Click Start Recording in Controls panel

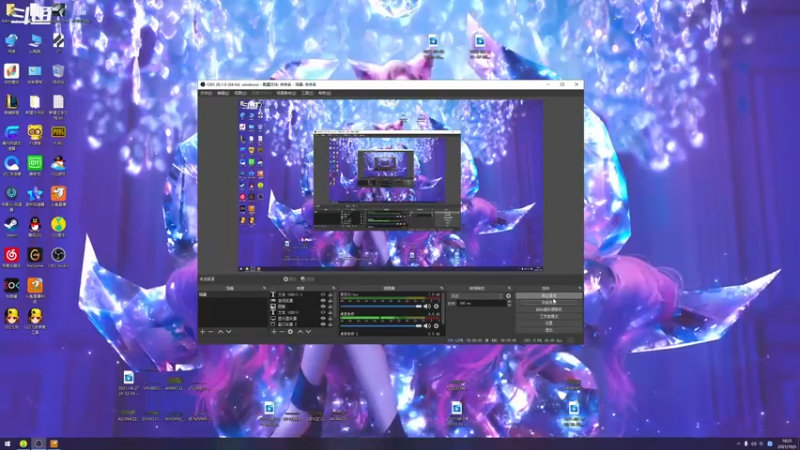click(x=548, y=303)
